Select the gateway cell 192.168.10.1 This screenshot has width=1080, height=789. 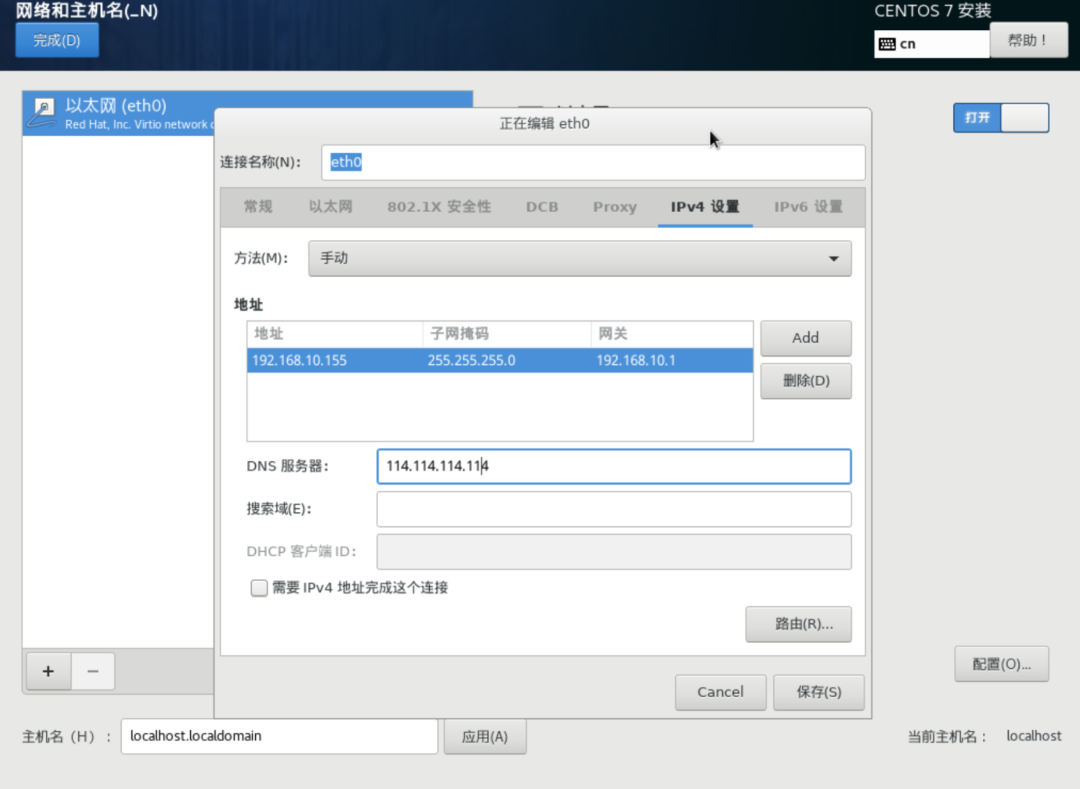pos(672,361)
